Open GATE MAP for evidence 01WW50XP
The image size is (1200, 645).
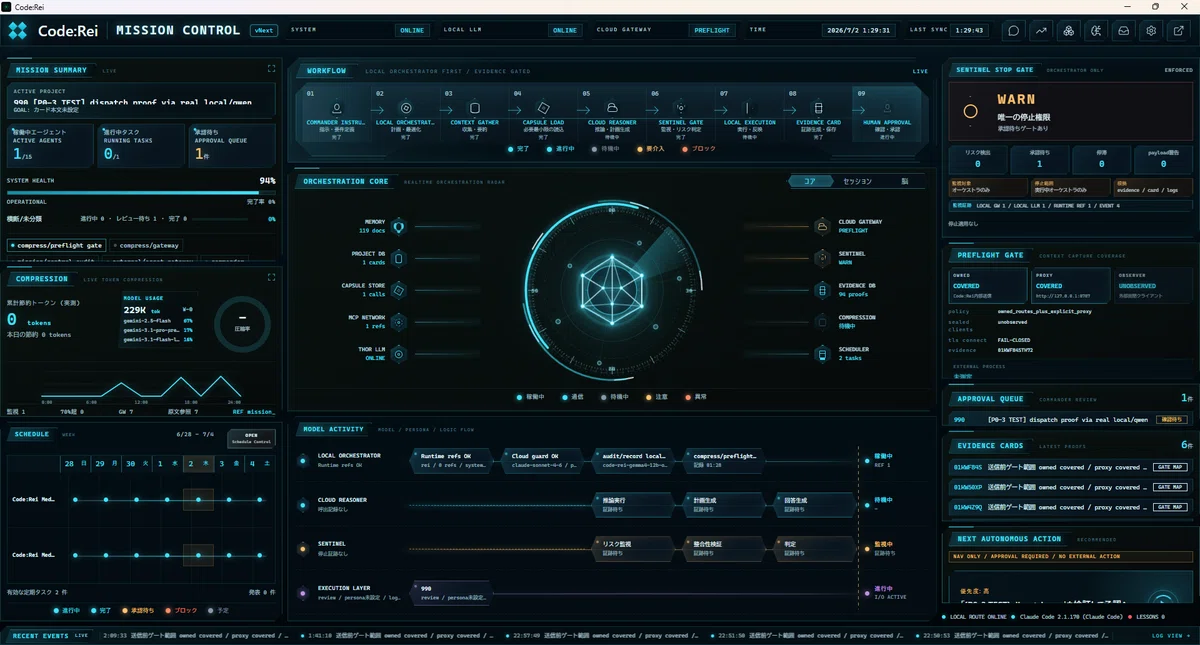(1169, 487)
